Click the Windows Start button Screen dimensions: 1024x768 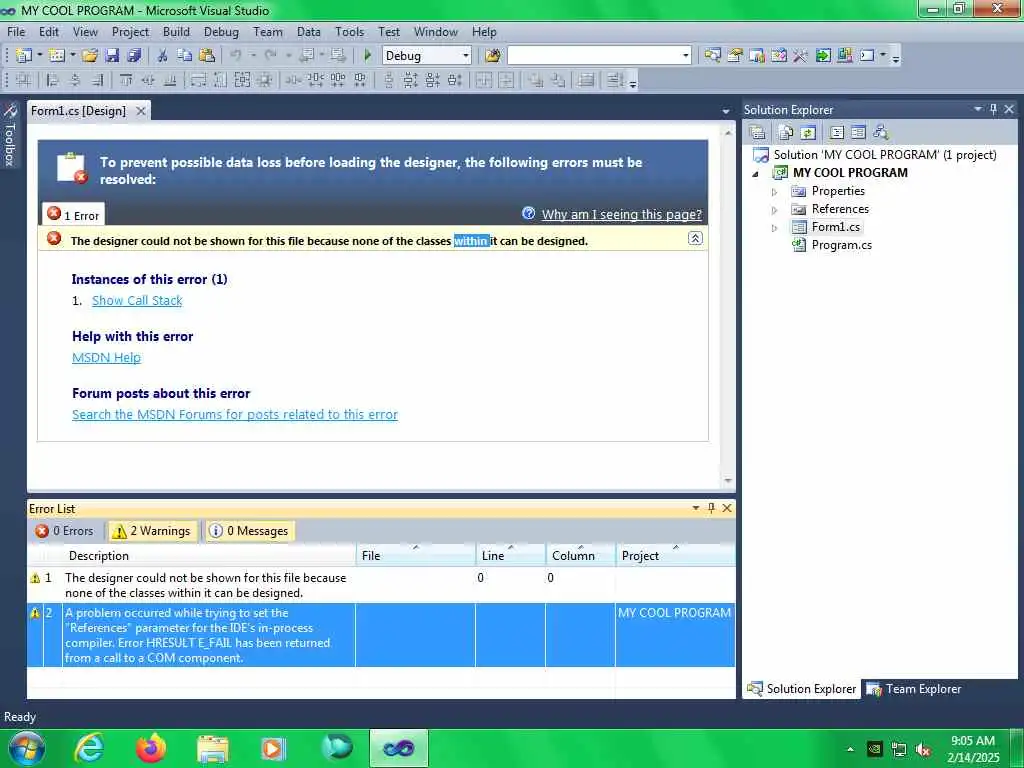coord(25,748)
